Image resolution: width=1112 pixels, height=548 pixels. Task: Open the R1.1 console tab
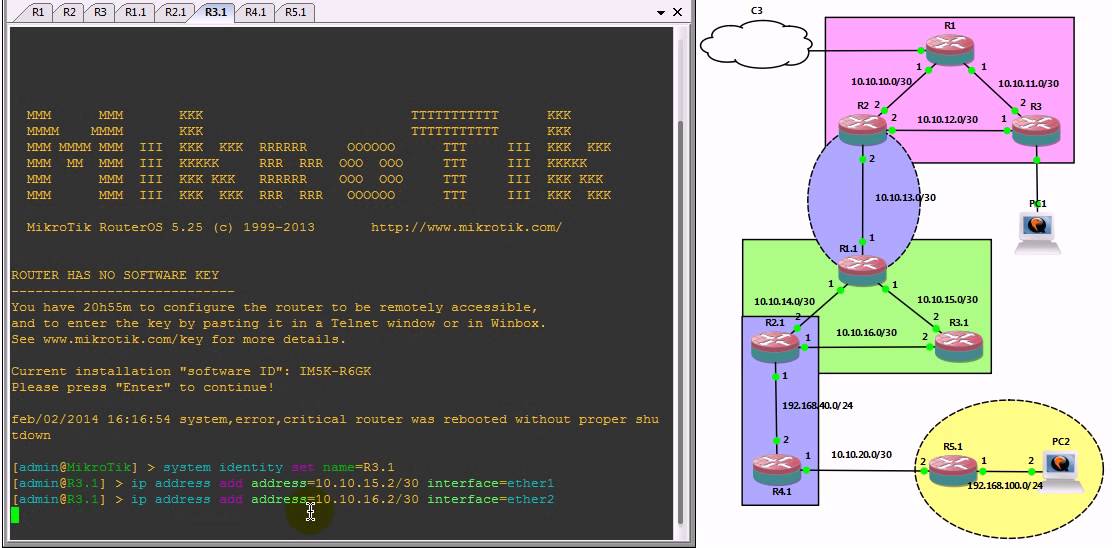click(x=135, y=12)
